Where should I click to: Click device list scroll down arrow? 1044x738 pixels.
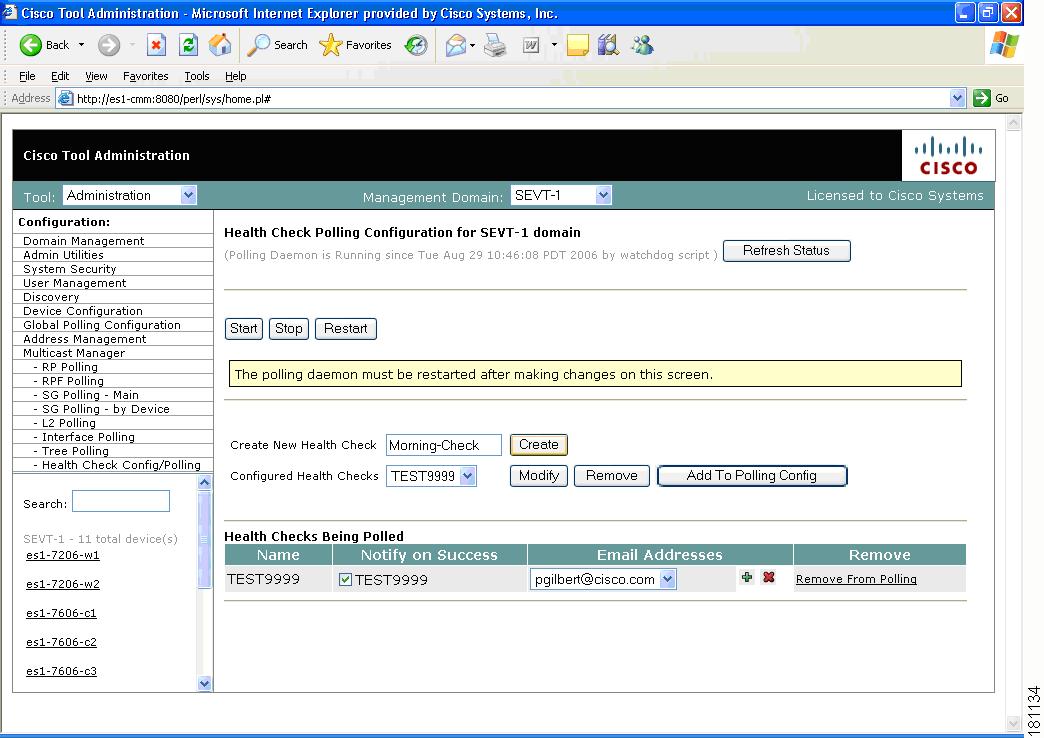click(204, 683)
